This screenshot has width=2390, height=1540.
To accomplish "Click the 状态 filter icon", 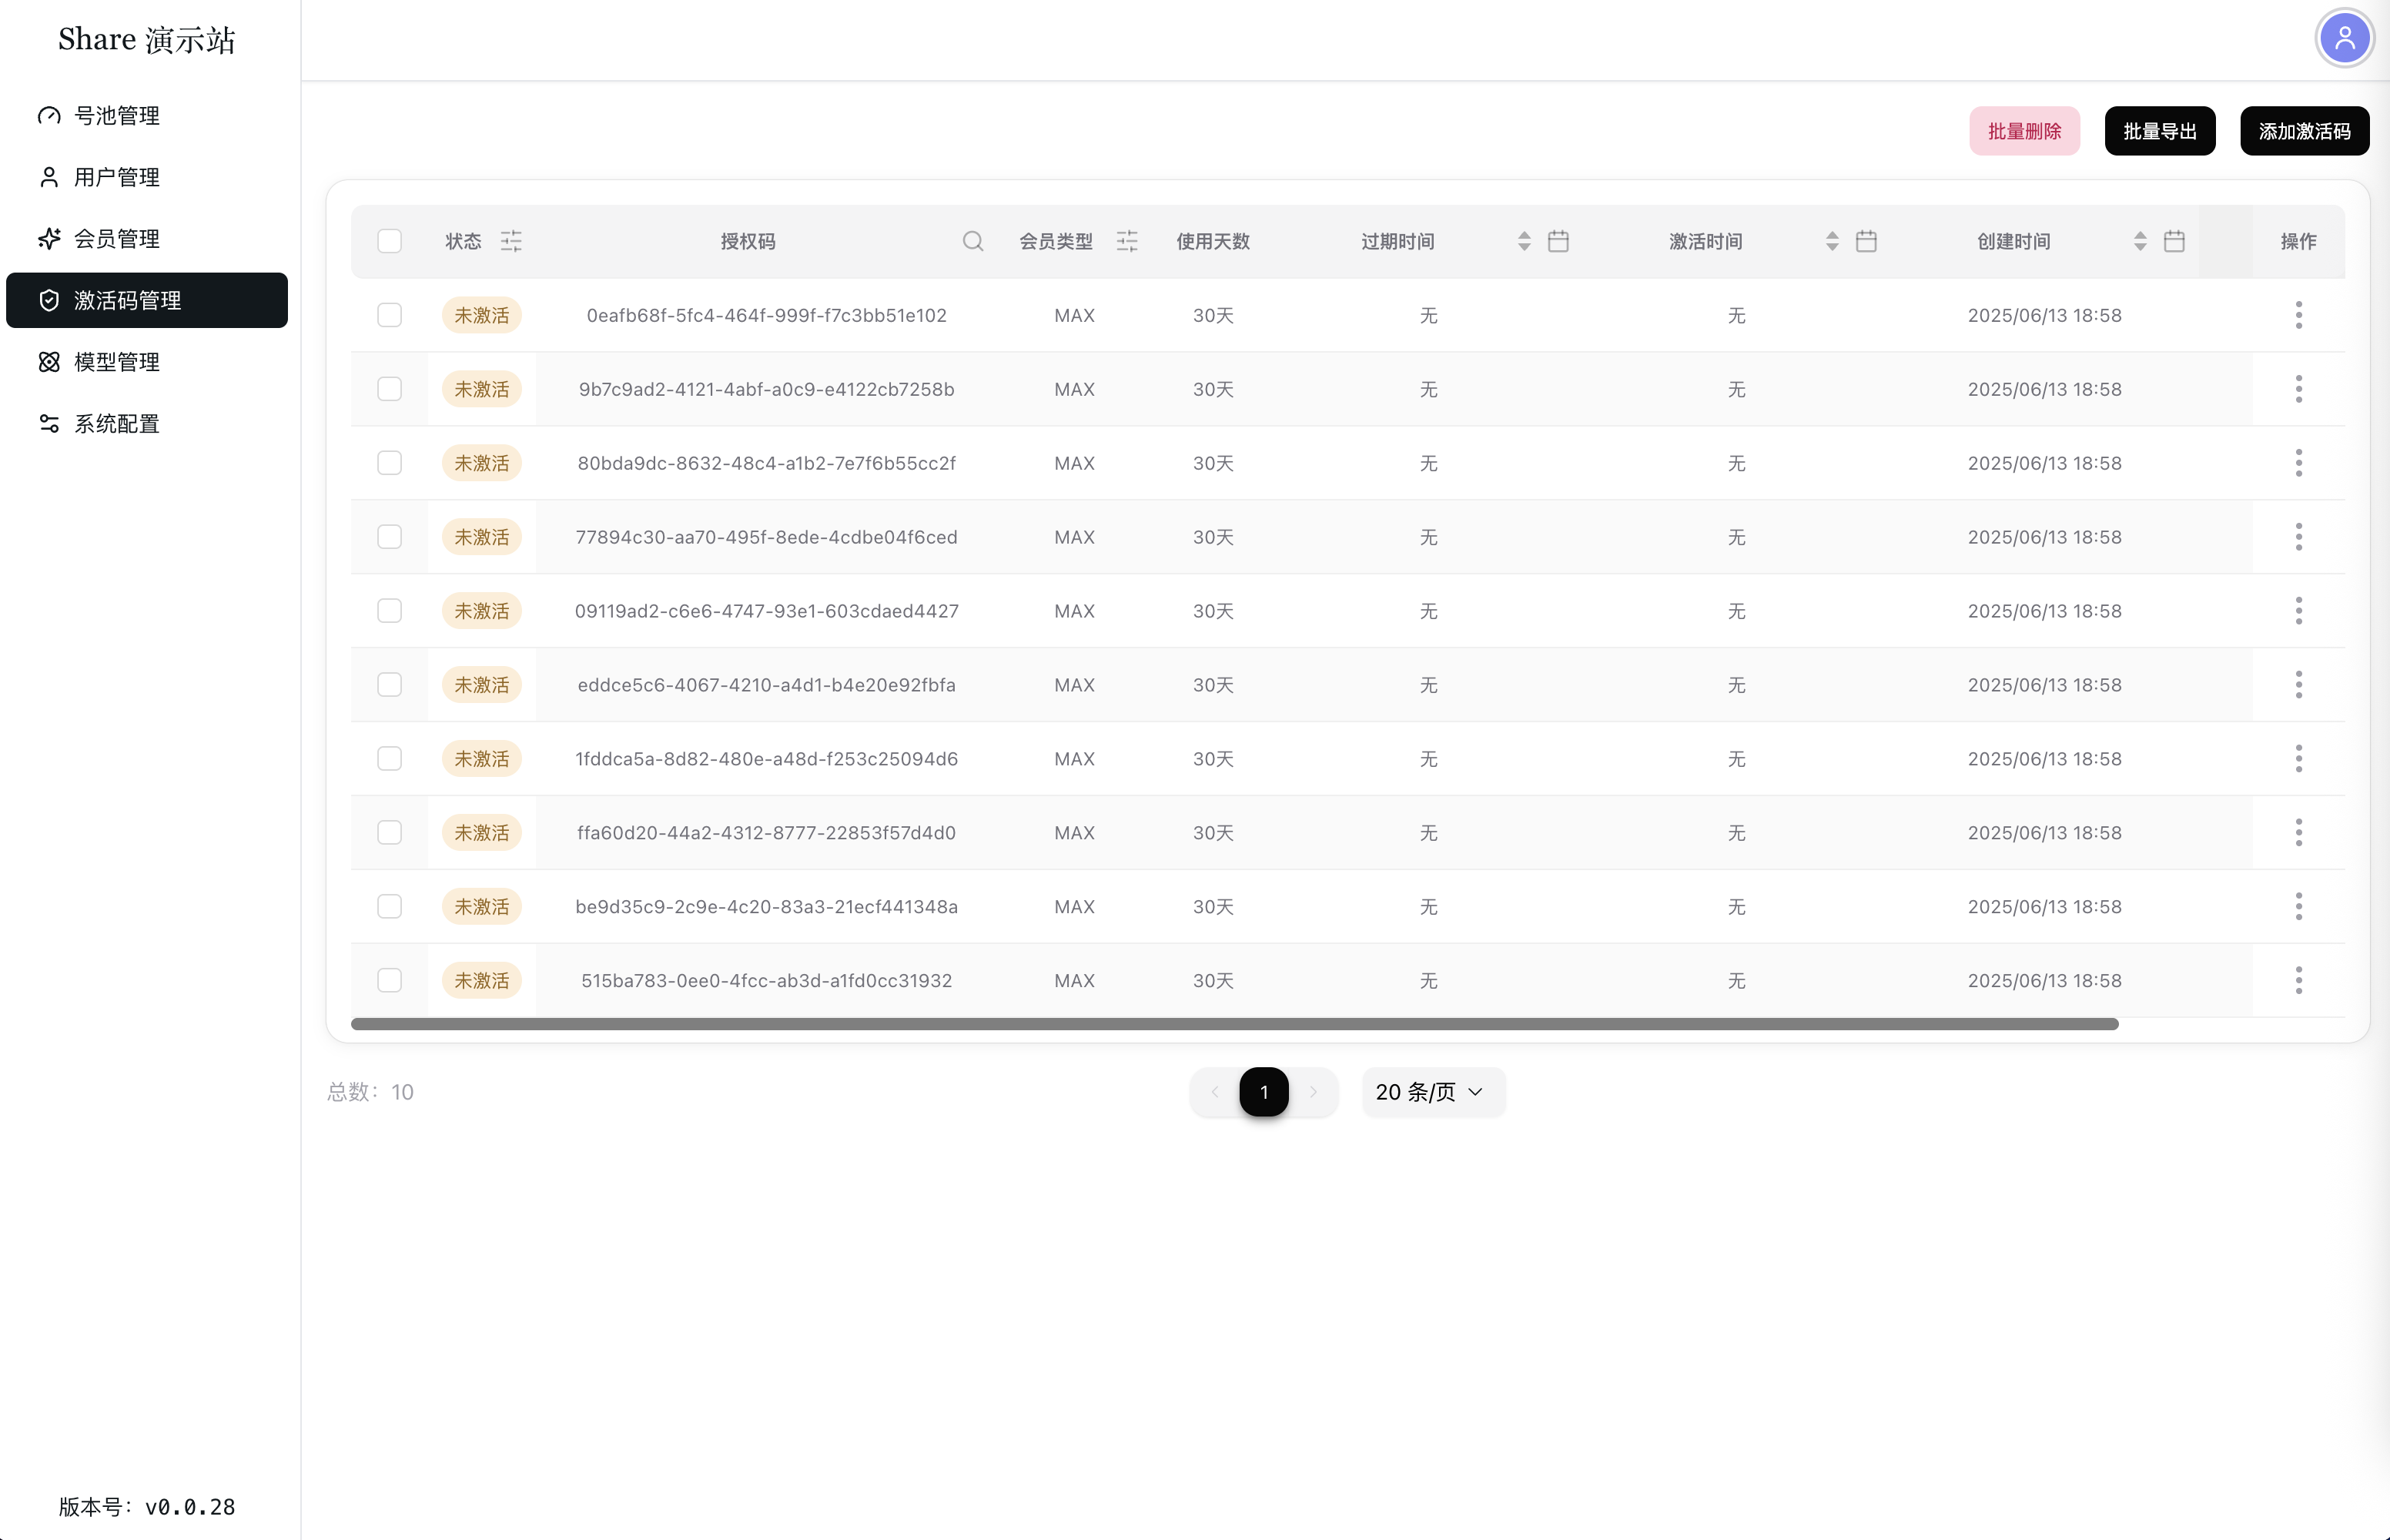I will tap(511, 241).
